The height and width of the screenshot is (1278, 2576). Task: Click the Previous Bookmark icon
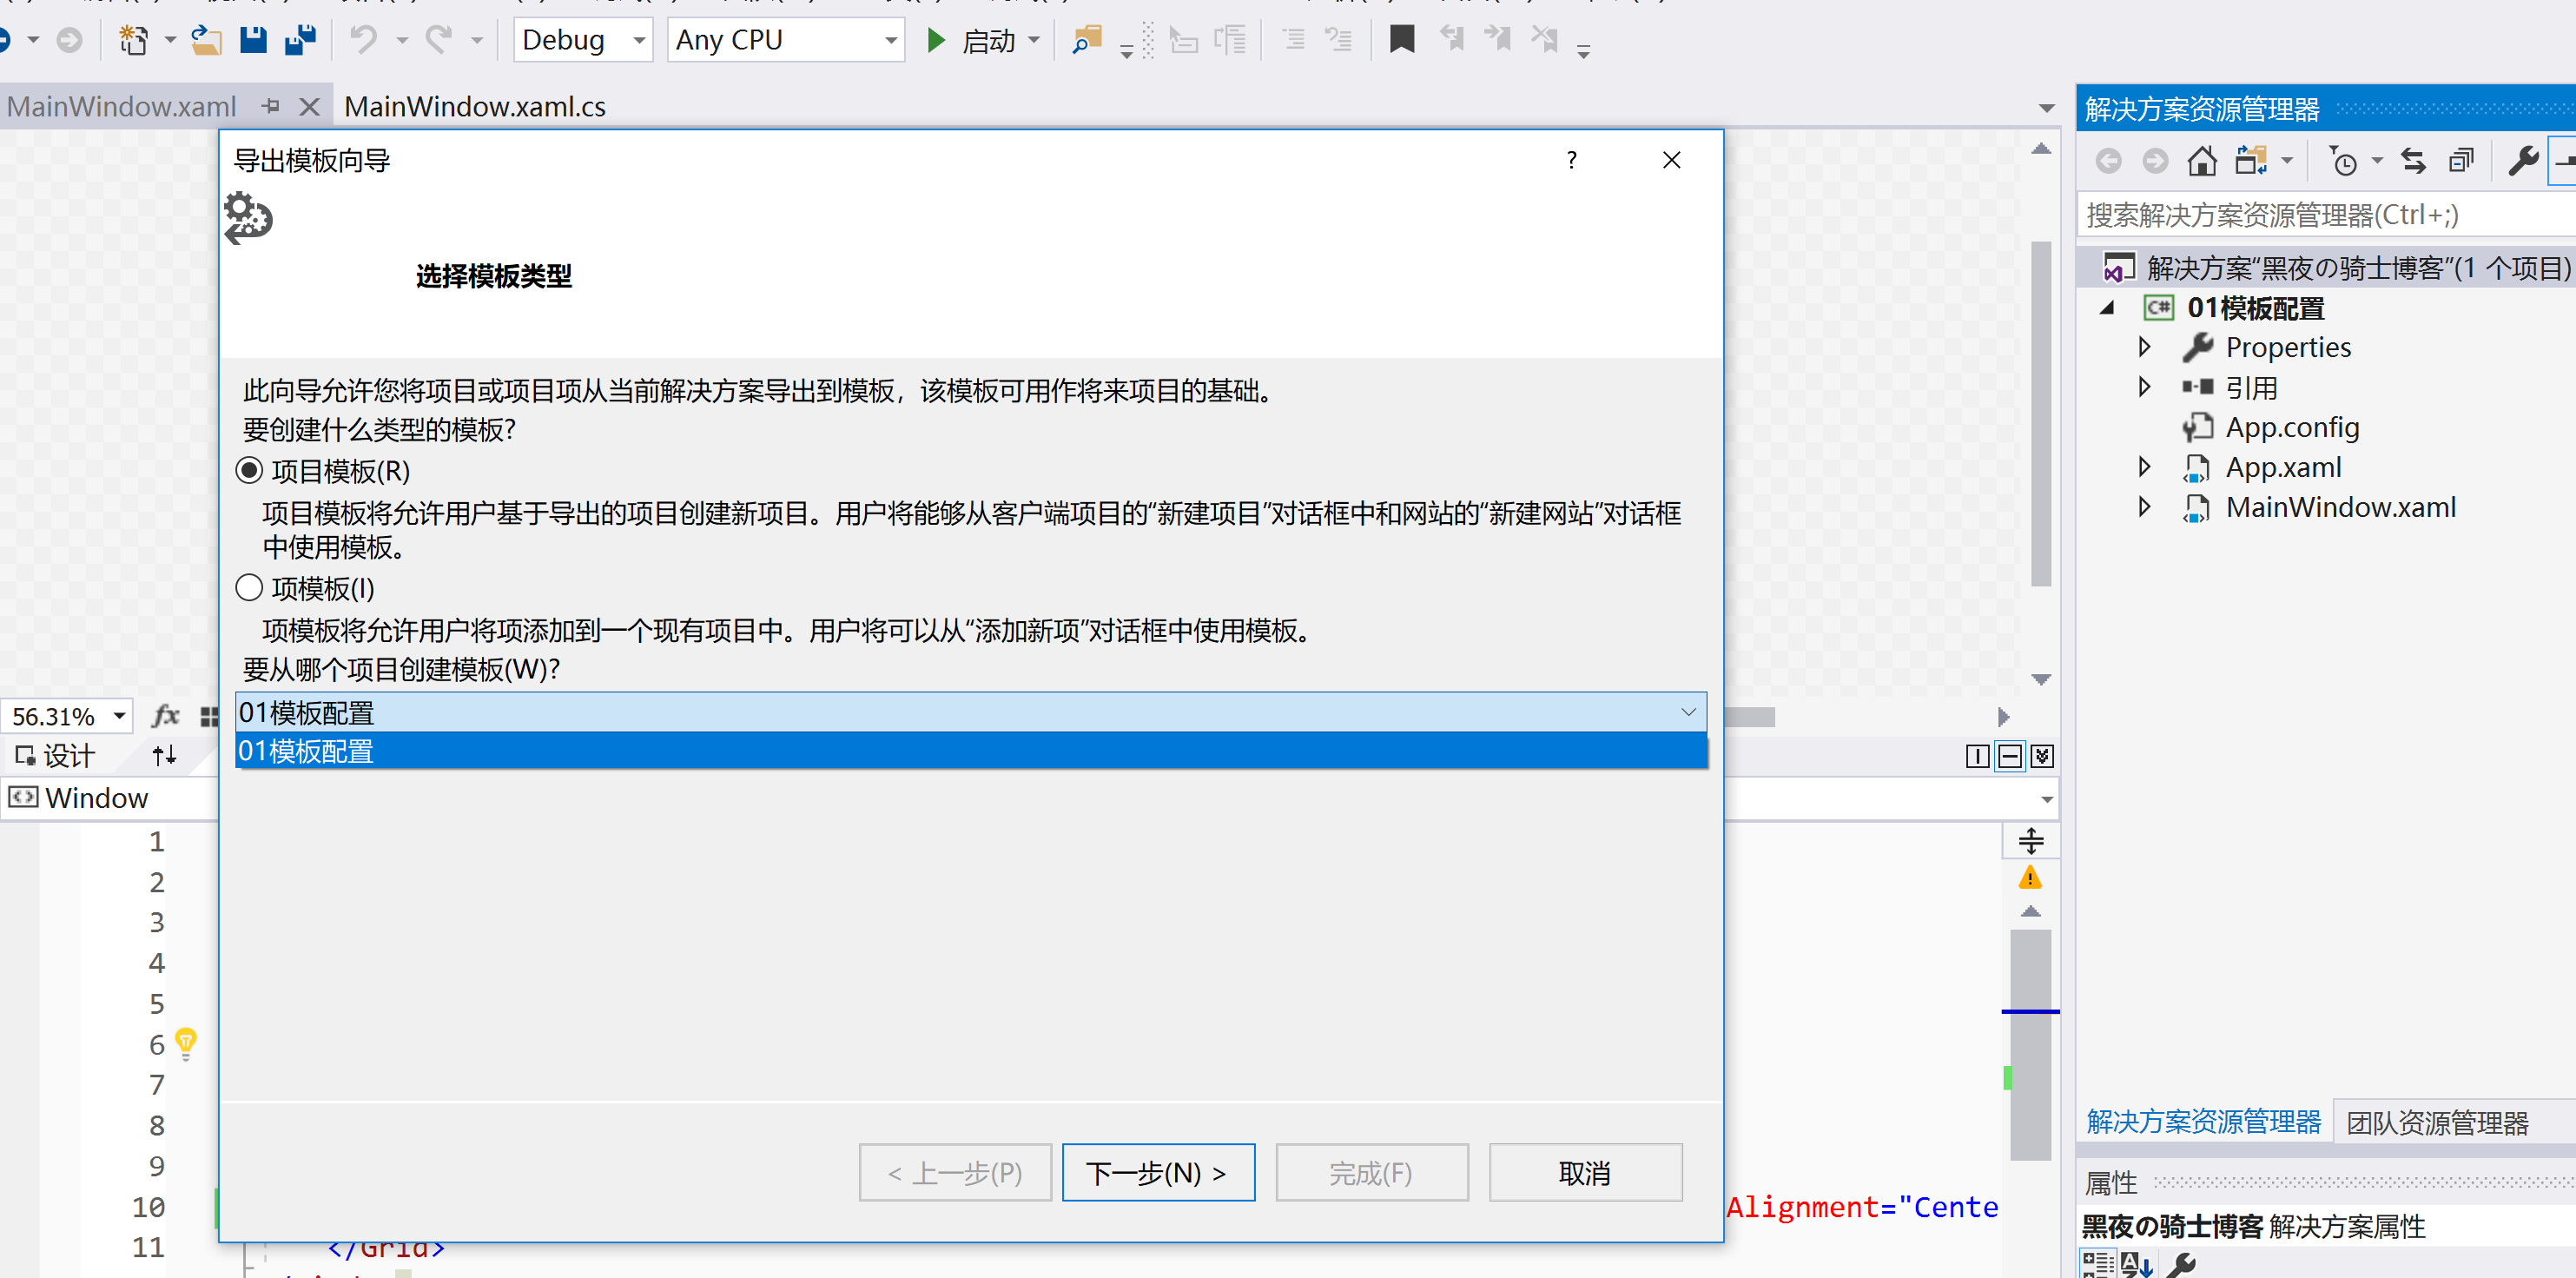pos(1451,40)
